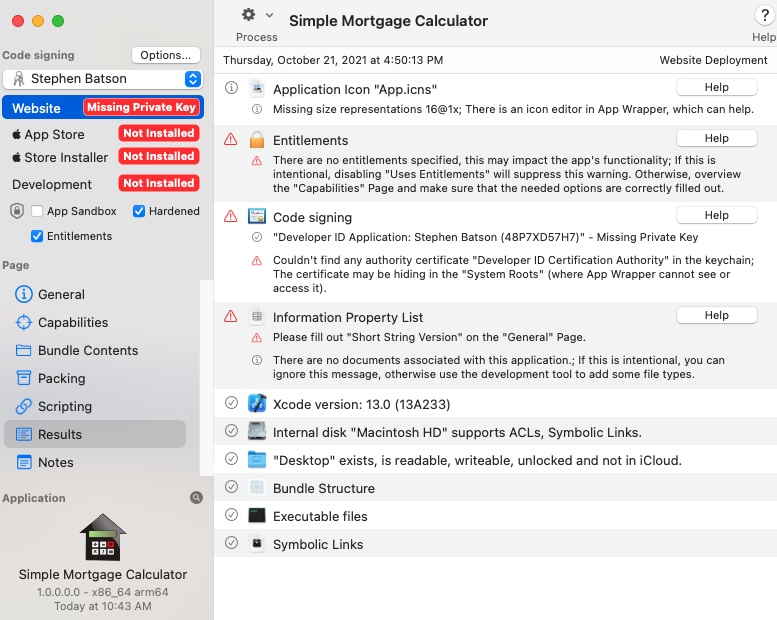
Task: Click the Xcode hammer icon
Action: click(x=257, y=403)
